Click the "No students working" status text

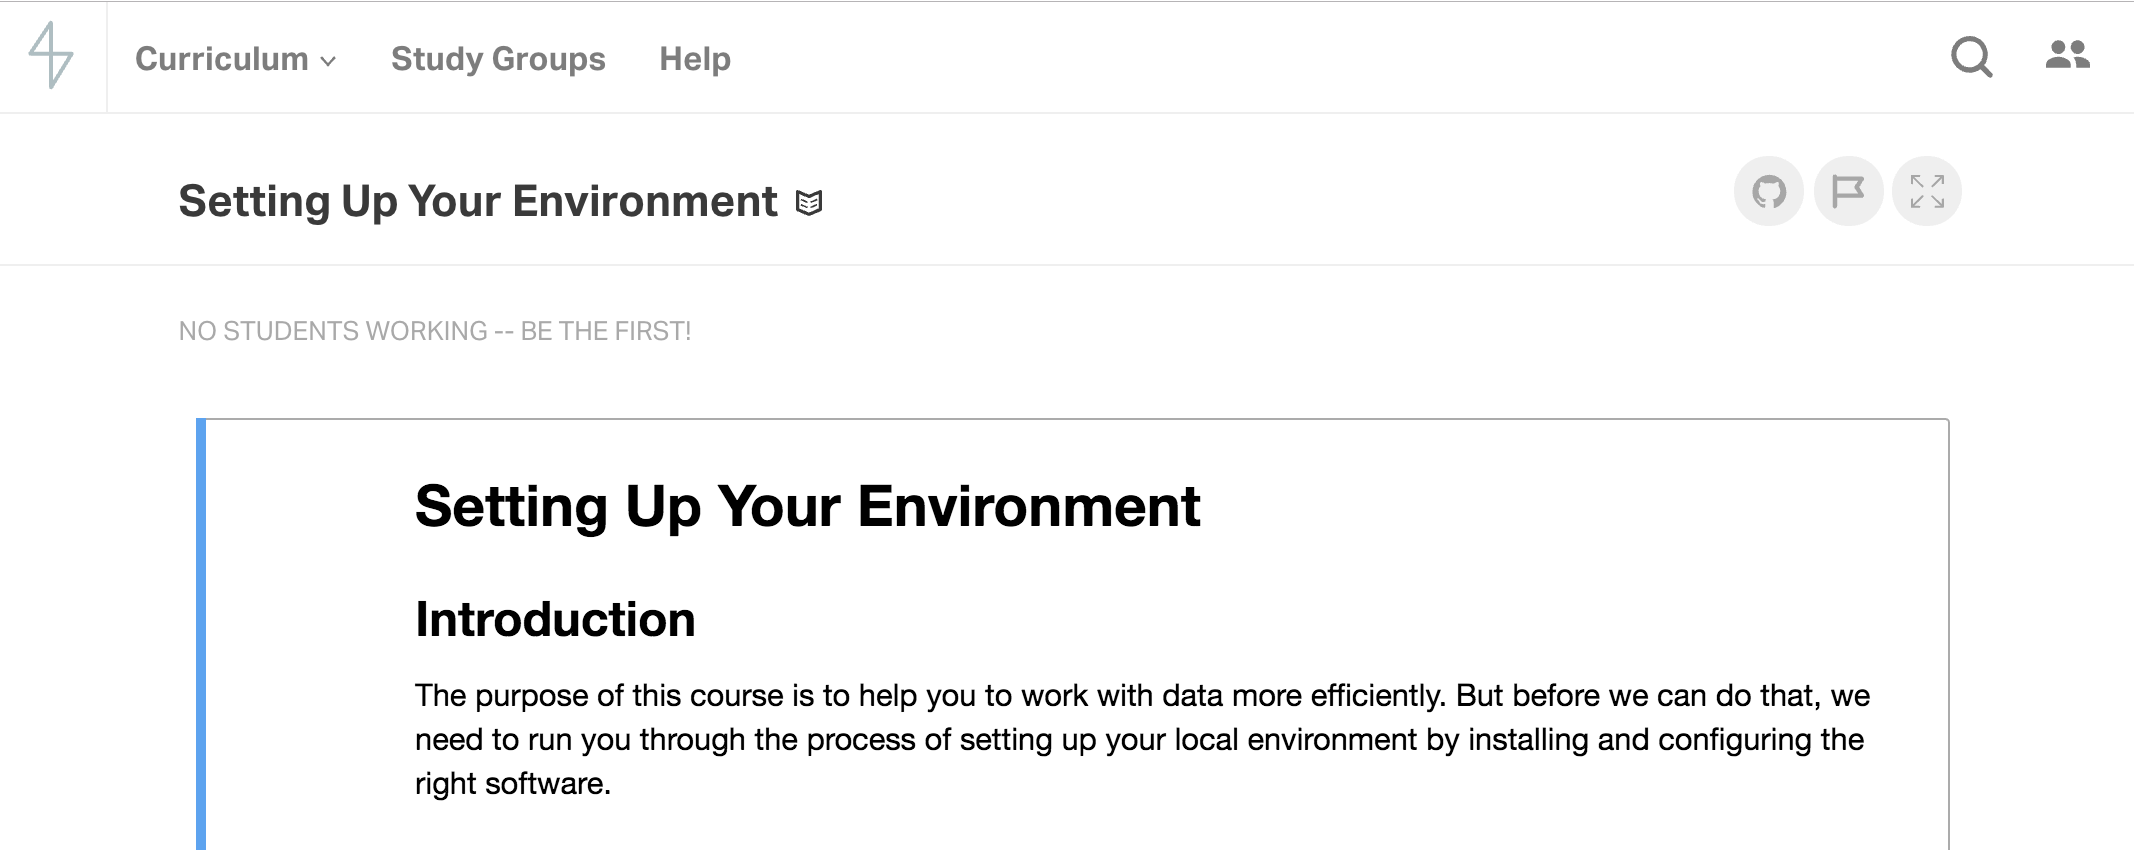435,331
